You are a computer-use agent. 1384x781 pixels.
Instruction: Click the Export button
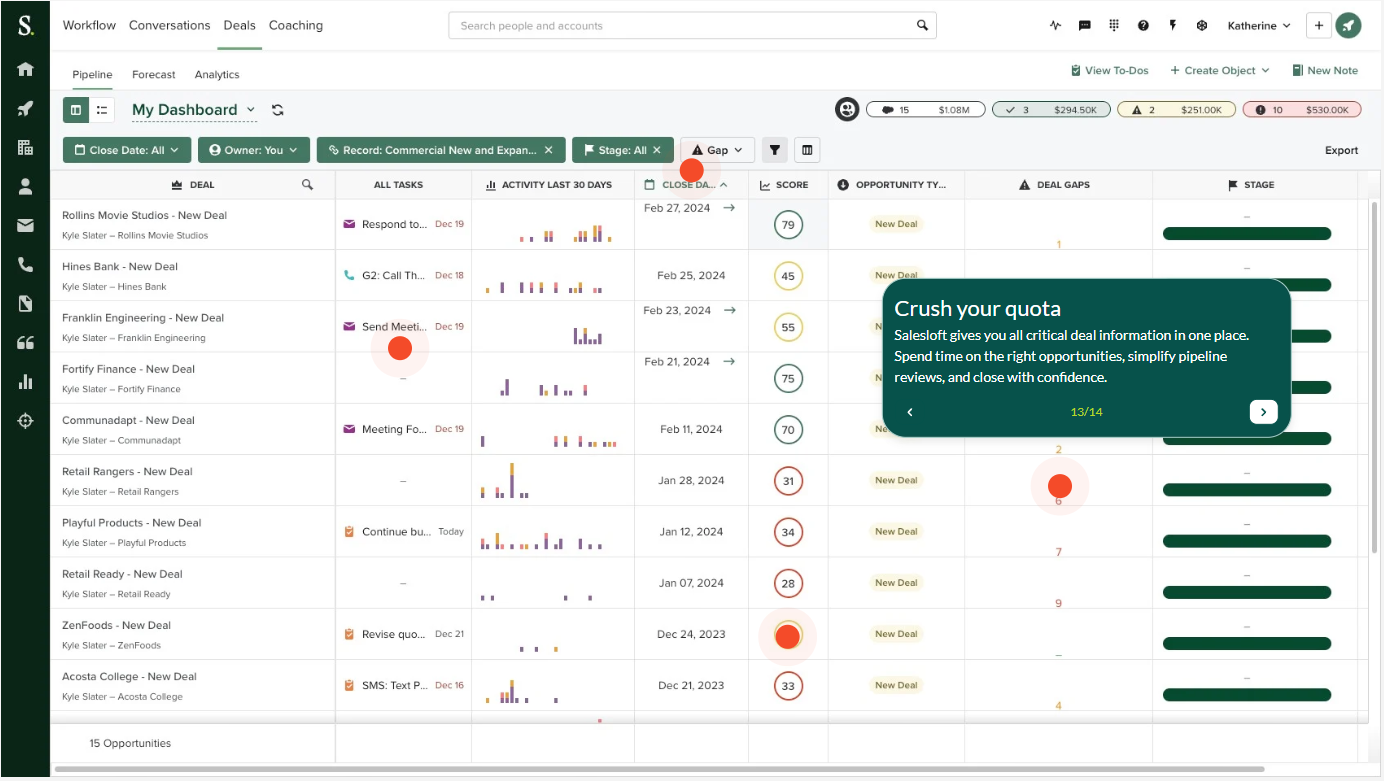point(1341,150)
